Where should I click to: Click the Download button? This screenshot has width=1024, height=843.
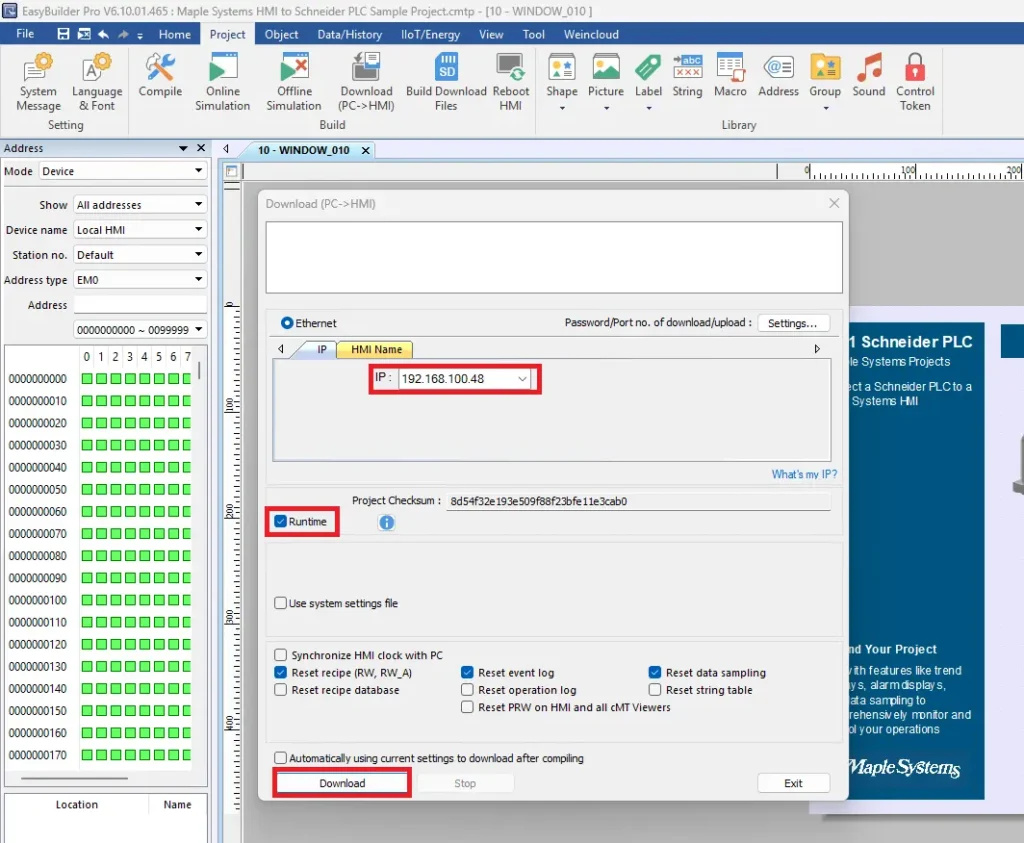[342, 783]
